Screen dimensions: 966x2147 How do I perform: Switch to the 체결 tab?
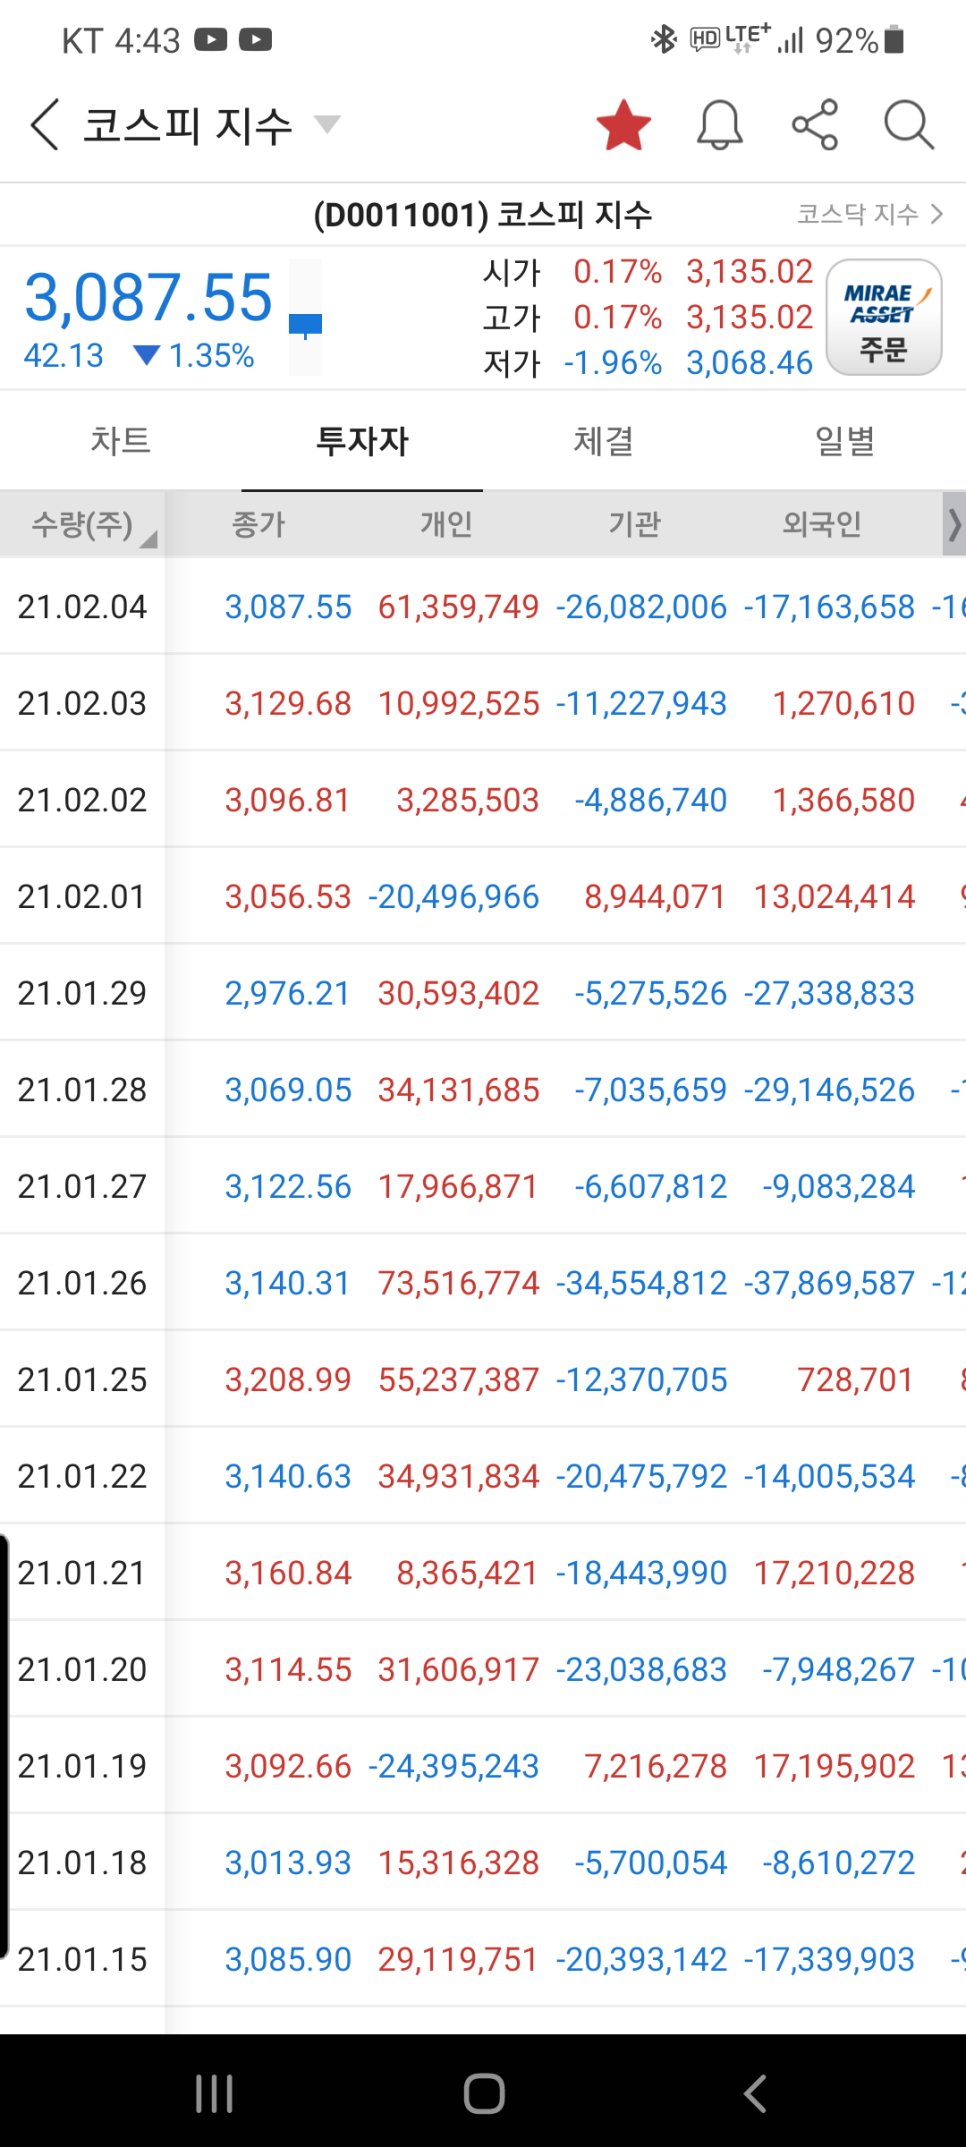(x=603, y=441)
